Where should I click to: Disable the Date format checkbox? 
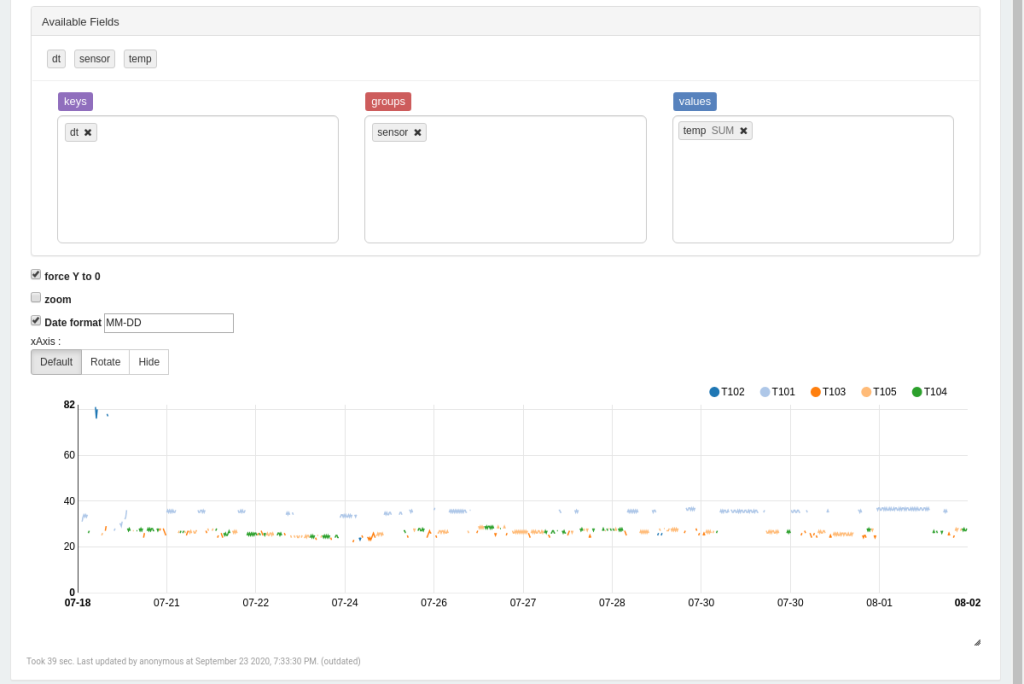pyautogui.click(x=36, y=321)
